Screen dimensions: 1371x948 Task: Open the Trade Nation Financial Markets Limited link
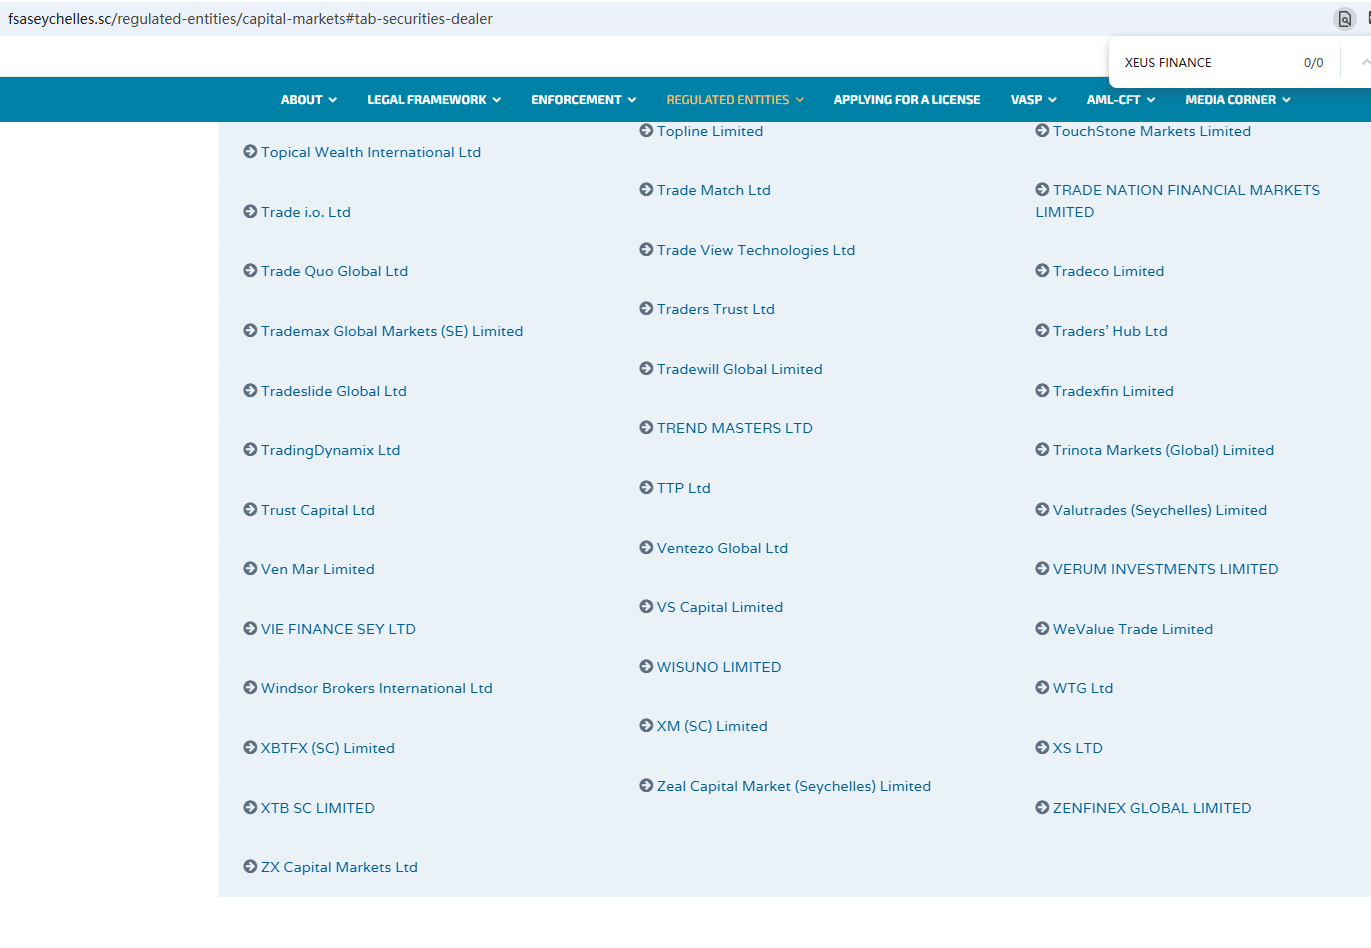[x=1185, y=191]
